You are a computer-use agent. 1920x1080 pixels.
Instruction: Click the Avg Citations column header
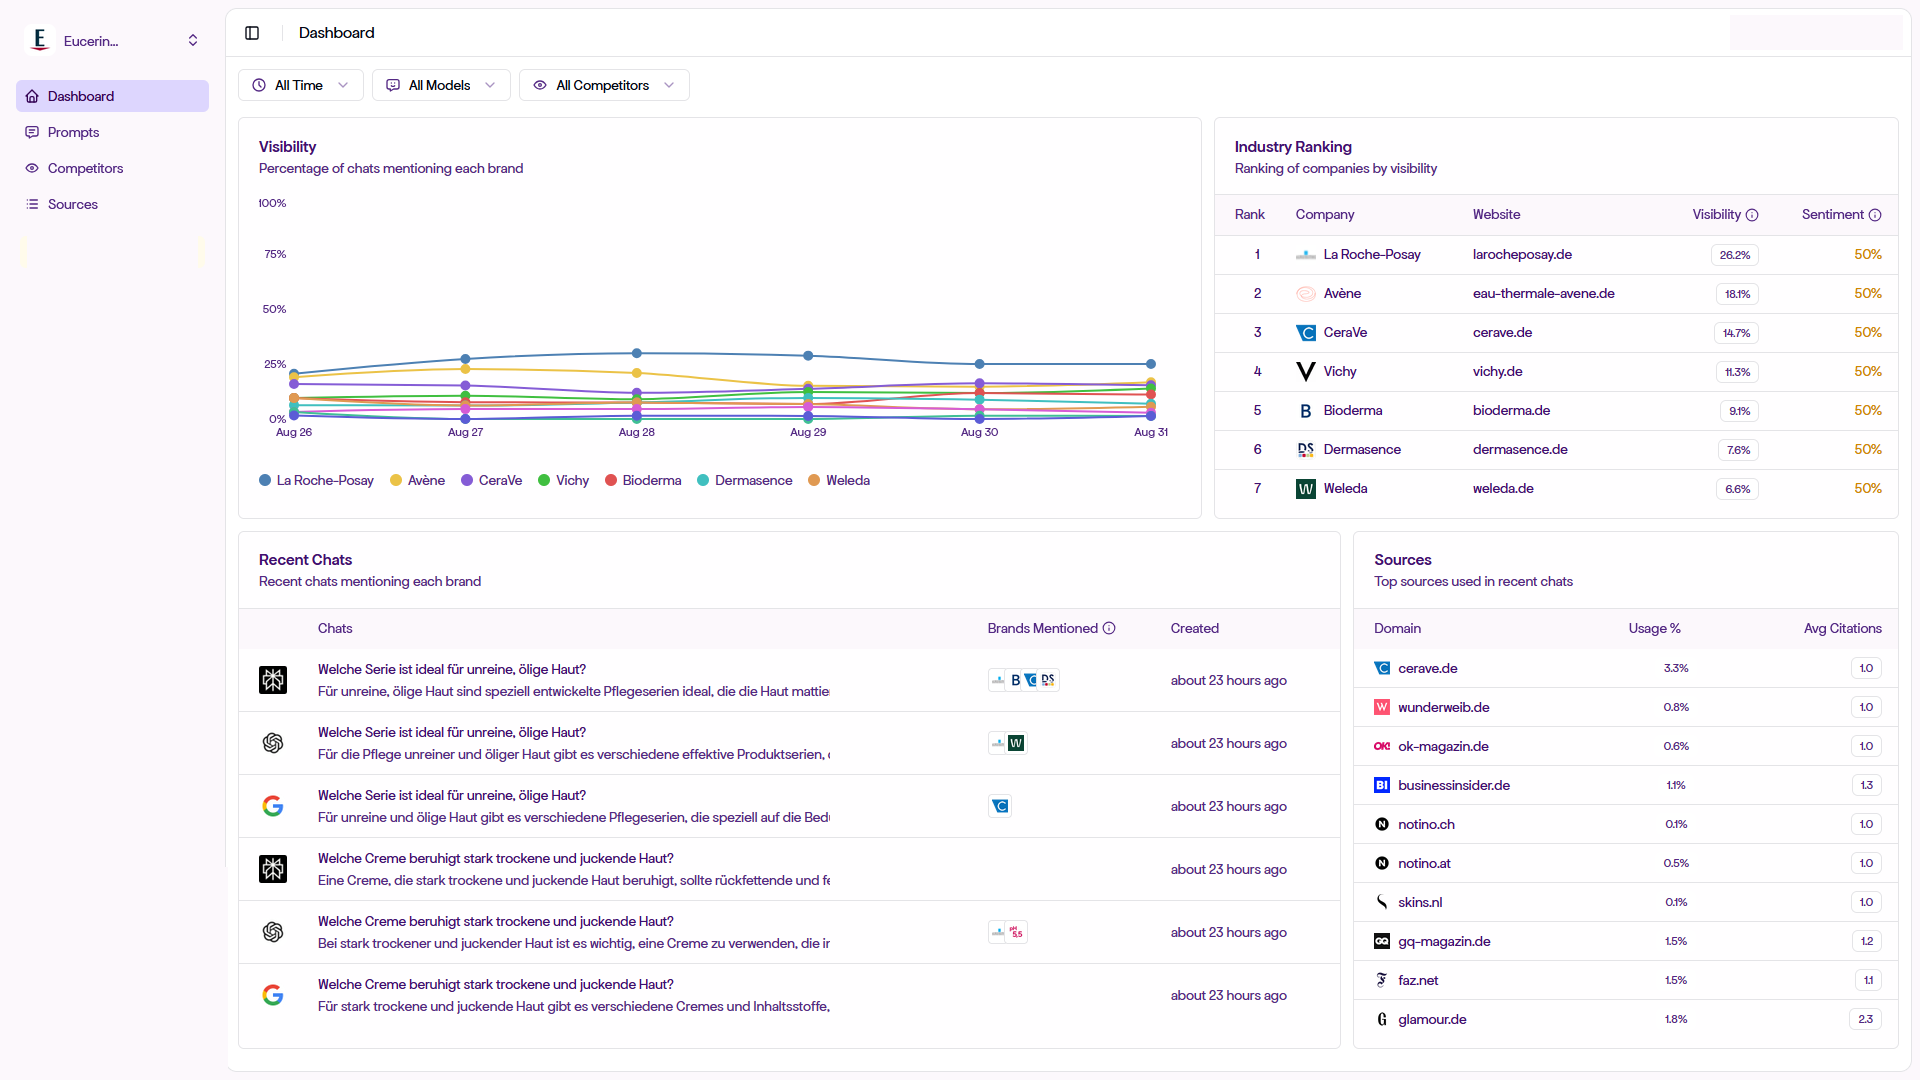pyautogui.click(x=1842, y=628)
